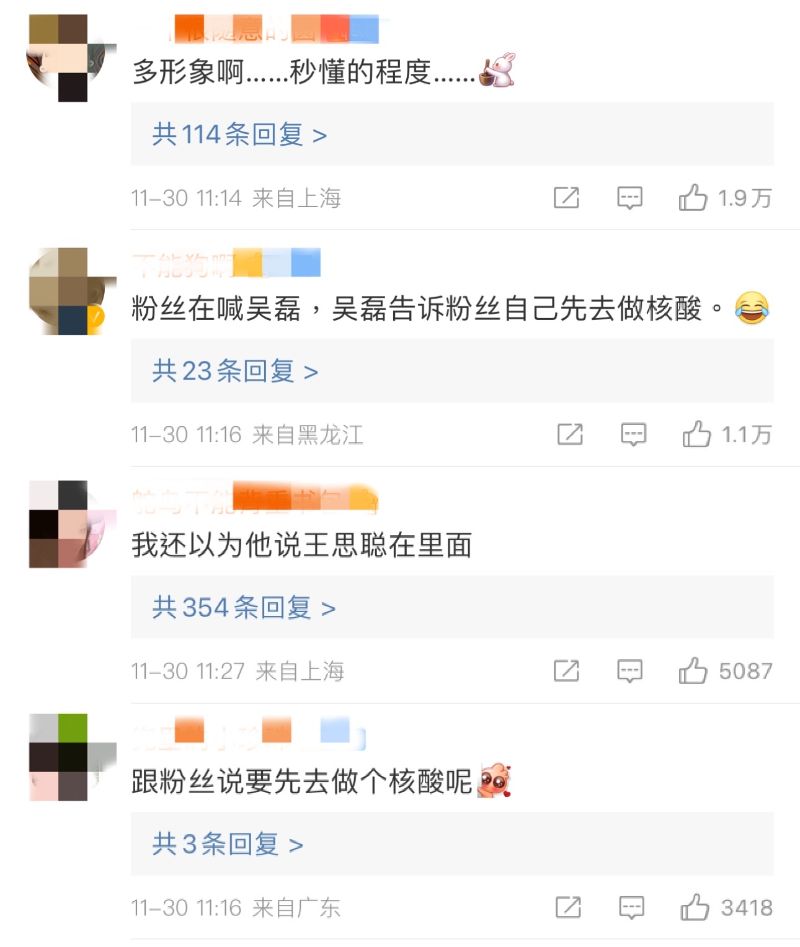Image resolution: width=800 pixels, height=947 pixels.
Task: Open the 共3条回复 reply thread
Action: click(227, 844)
